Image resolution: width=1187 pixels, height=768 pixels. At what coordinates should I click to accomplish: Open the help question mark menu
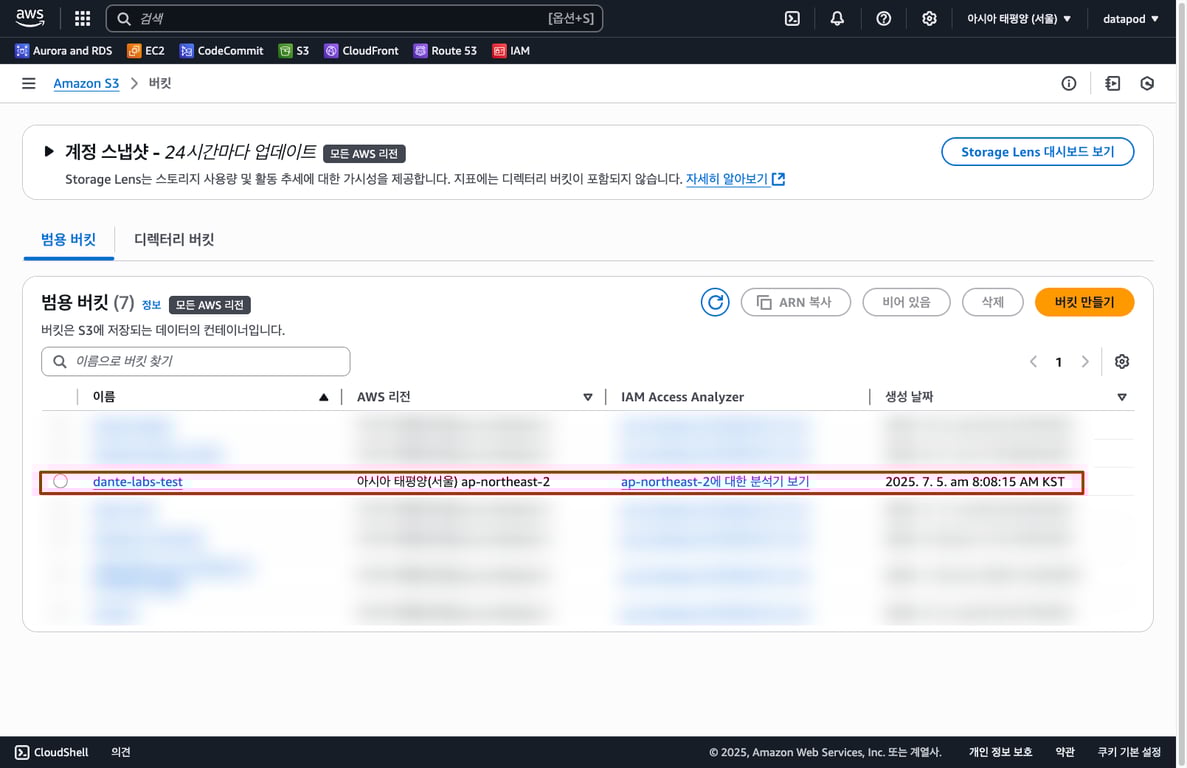tap(883, 18)
